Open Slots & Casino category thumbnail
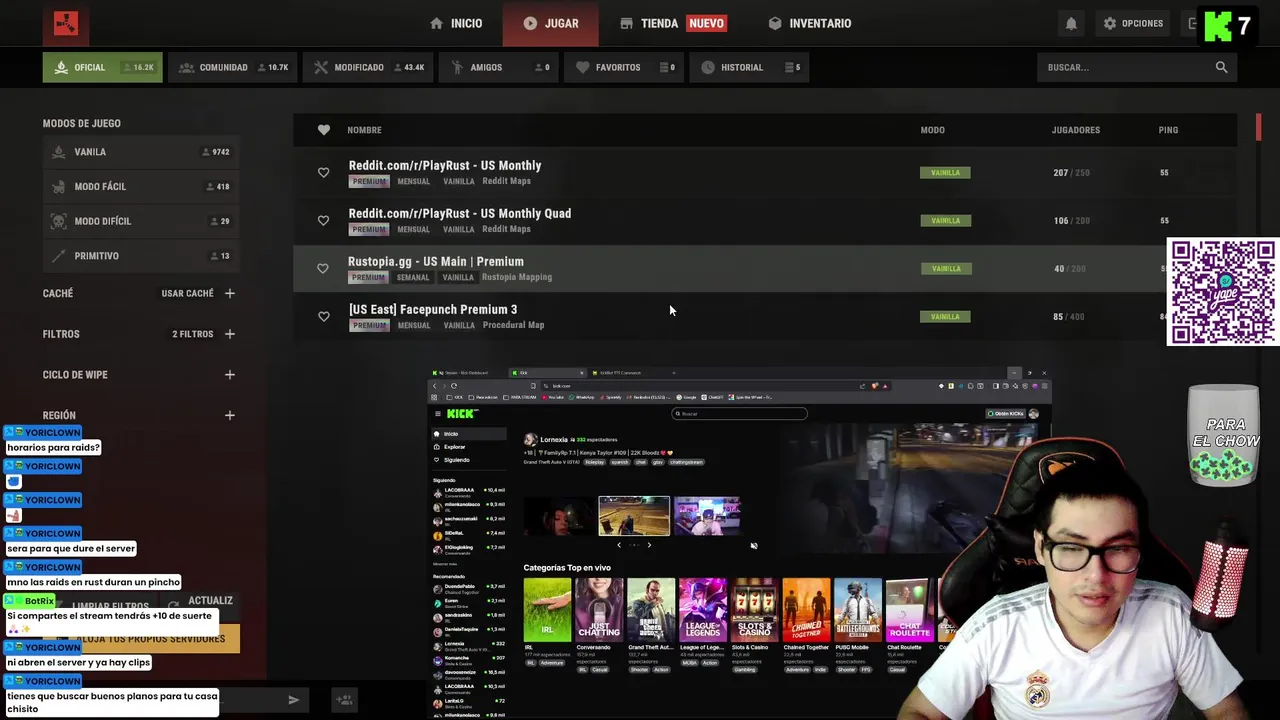 coord(755,609)
